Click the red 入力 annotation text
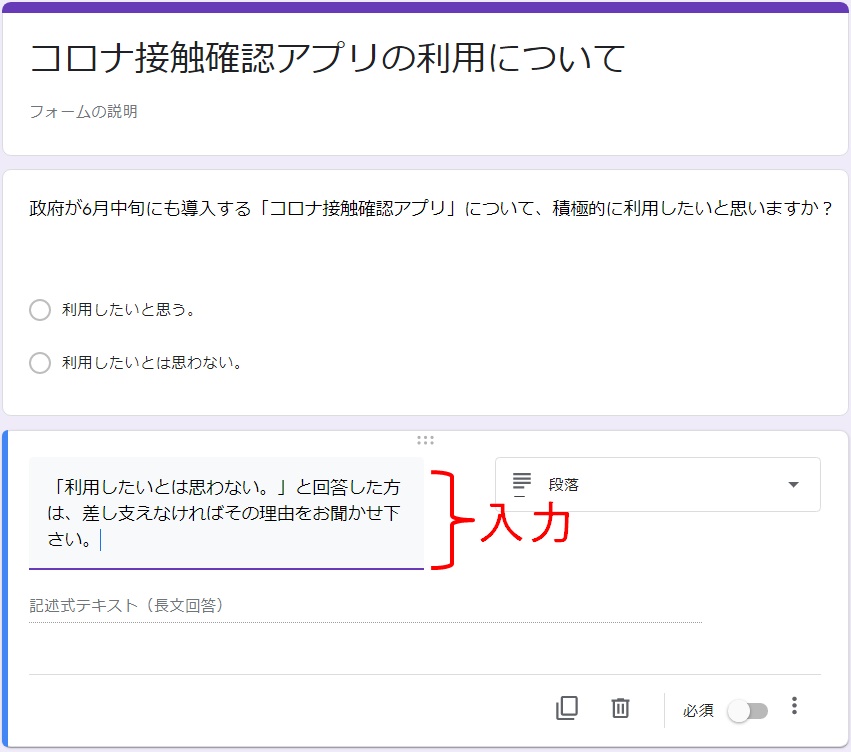The width and height of the screenshot is (851, 752). pos(524,524)
